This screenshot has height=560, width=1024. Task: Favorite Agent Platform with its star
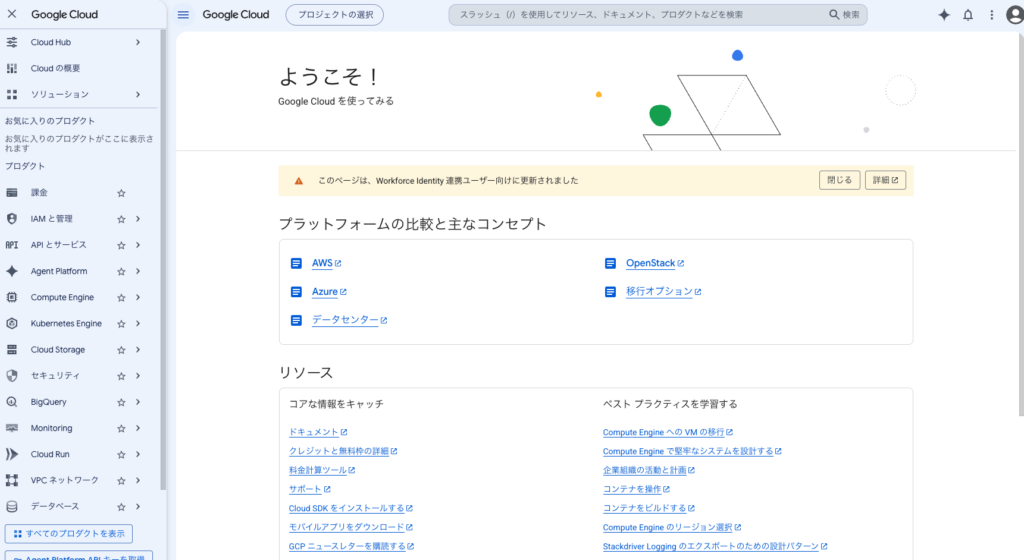pos(121,272)
